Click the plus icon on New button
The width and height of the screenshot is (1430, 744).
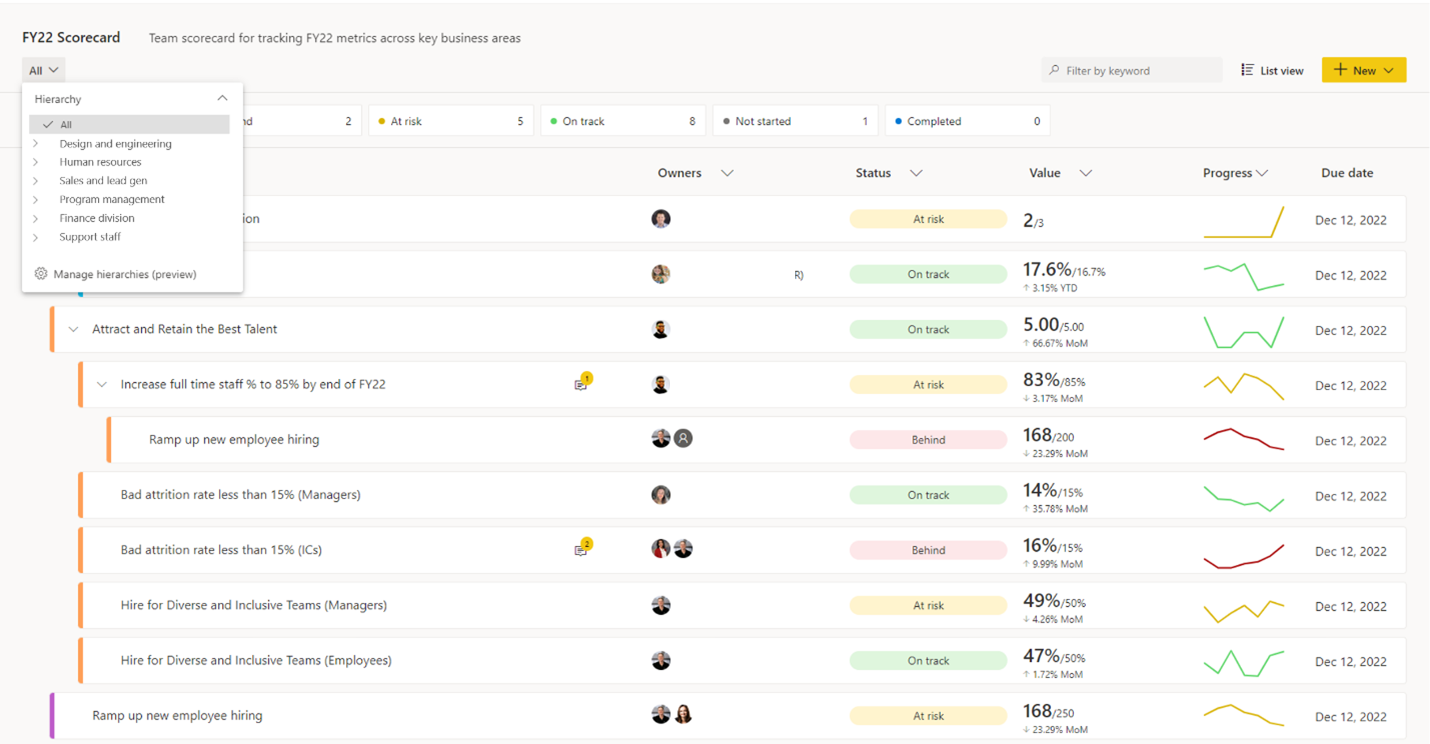tap(1340, 70)
